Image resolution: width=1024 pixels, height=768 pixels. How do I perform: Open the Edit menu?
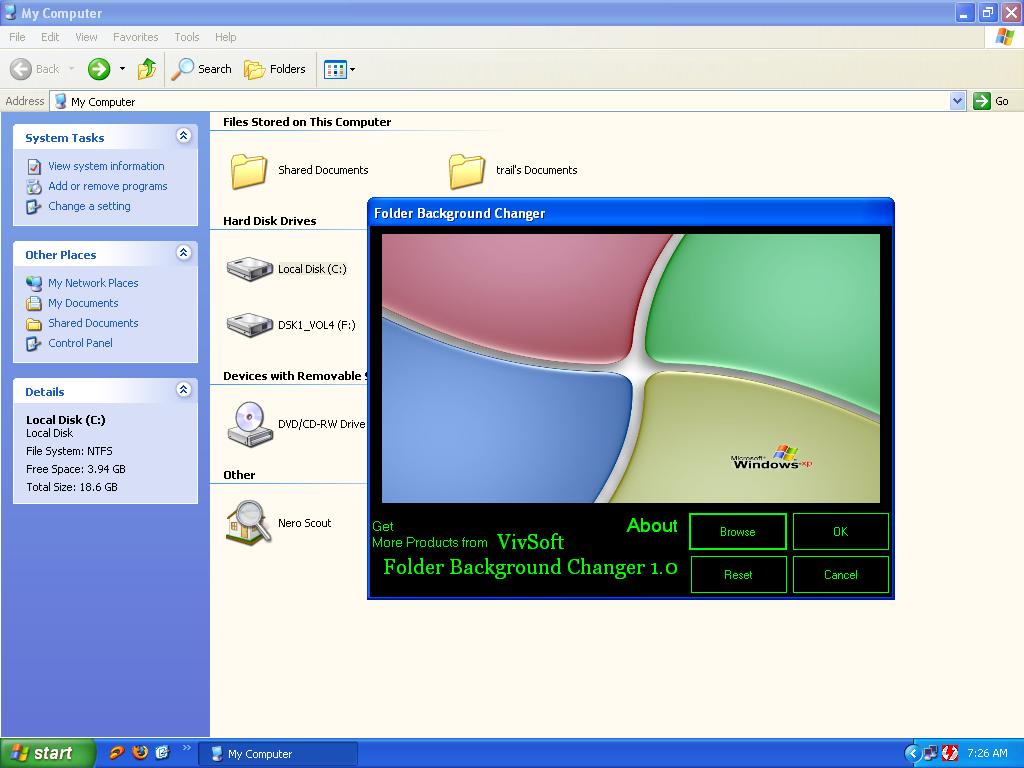50,37
